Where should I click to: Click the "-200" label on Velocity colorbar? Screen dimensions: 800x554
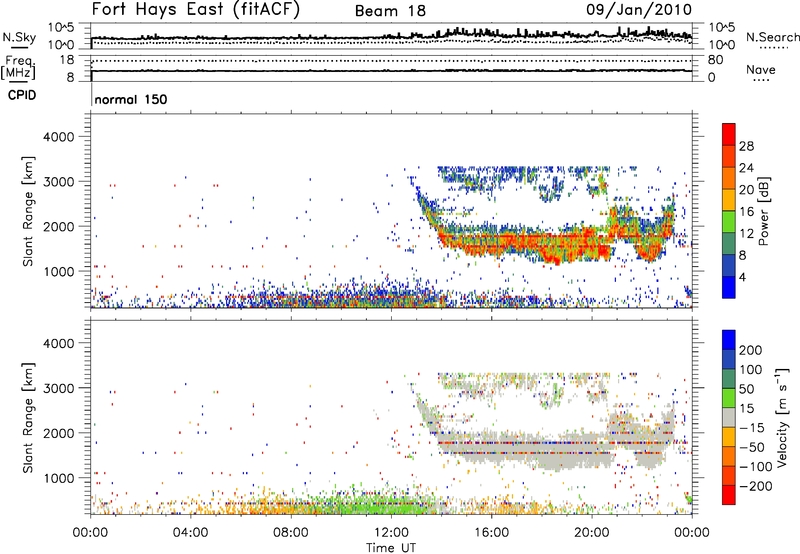(755, 486)
